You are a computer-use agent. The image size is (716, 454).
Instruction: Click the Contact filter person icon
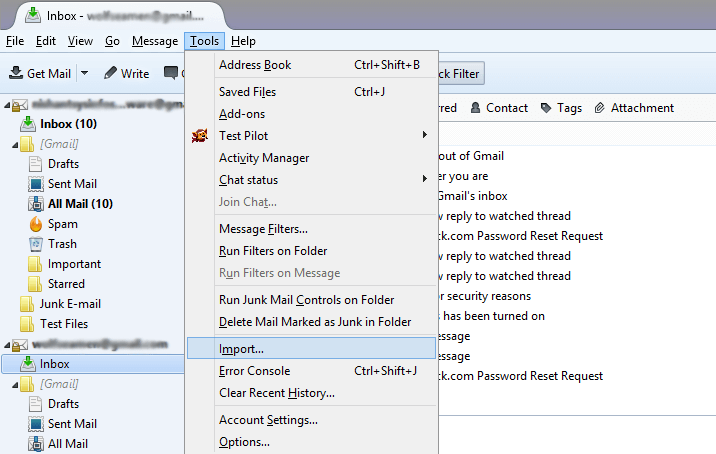475,108
